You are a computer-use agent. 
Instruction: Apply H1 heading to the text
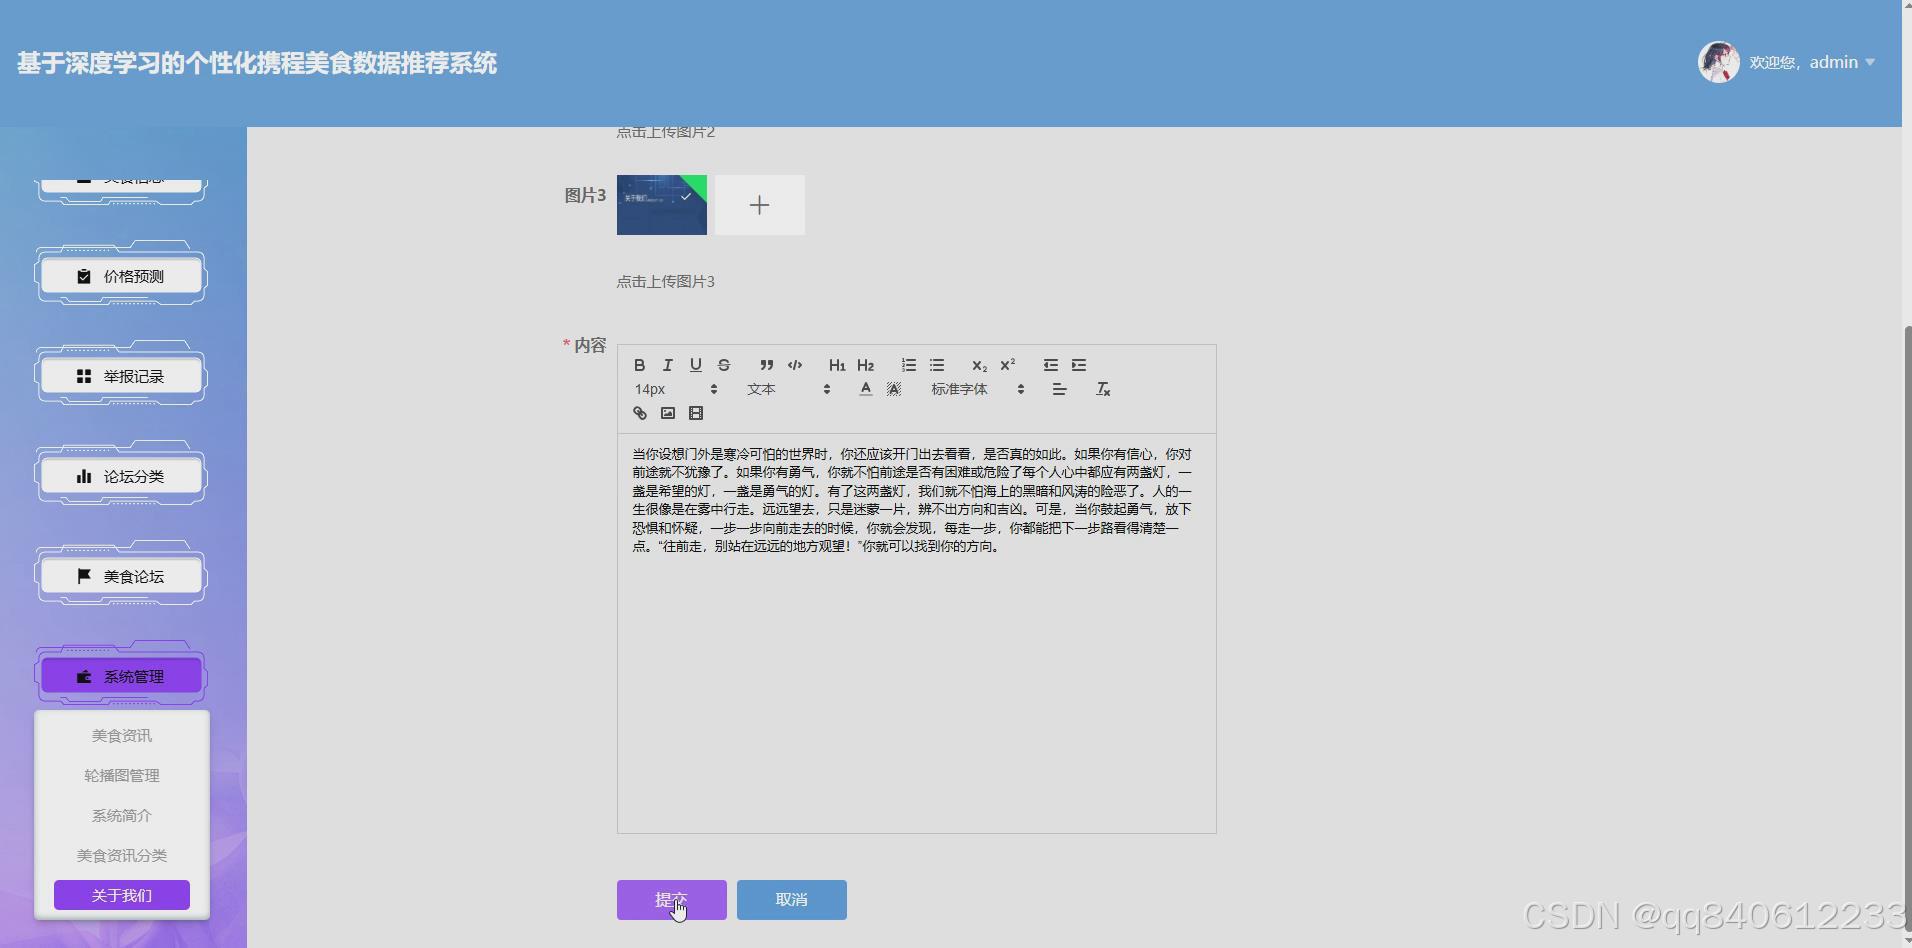click(x=837, y=365)
